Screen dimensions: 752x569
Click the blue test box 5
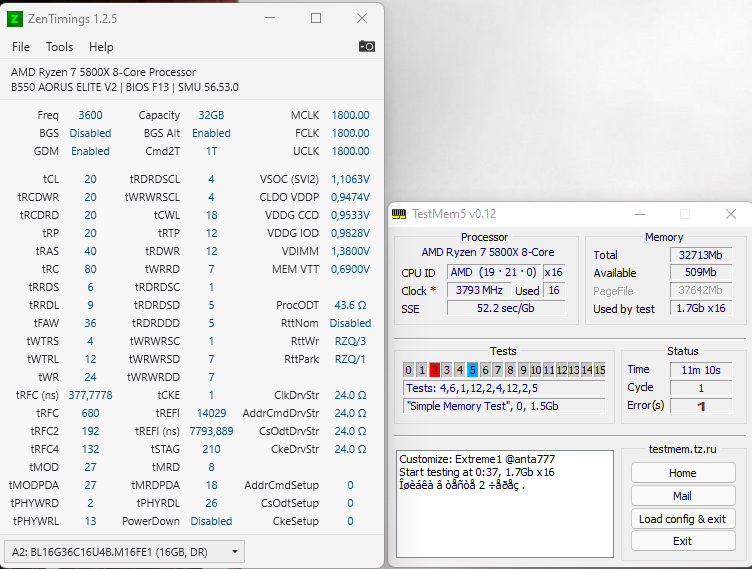click(x=472, y=370)
